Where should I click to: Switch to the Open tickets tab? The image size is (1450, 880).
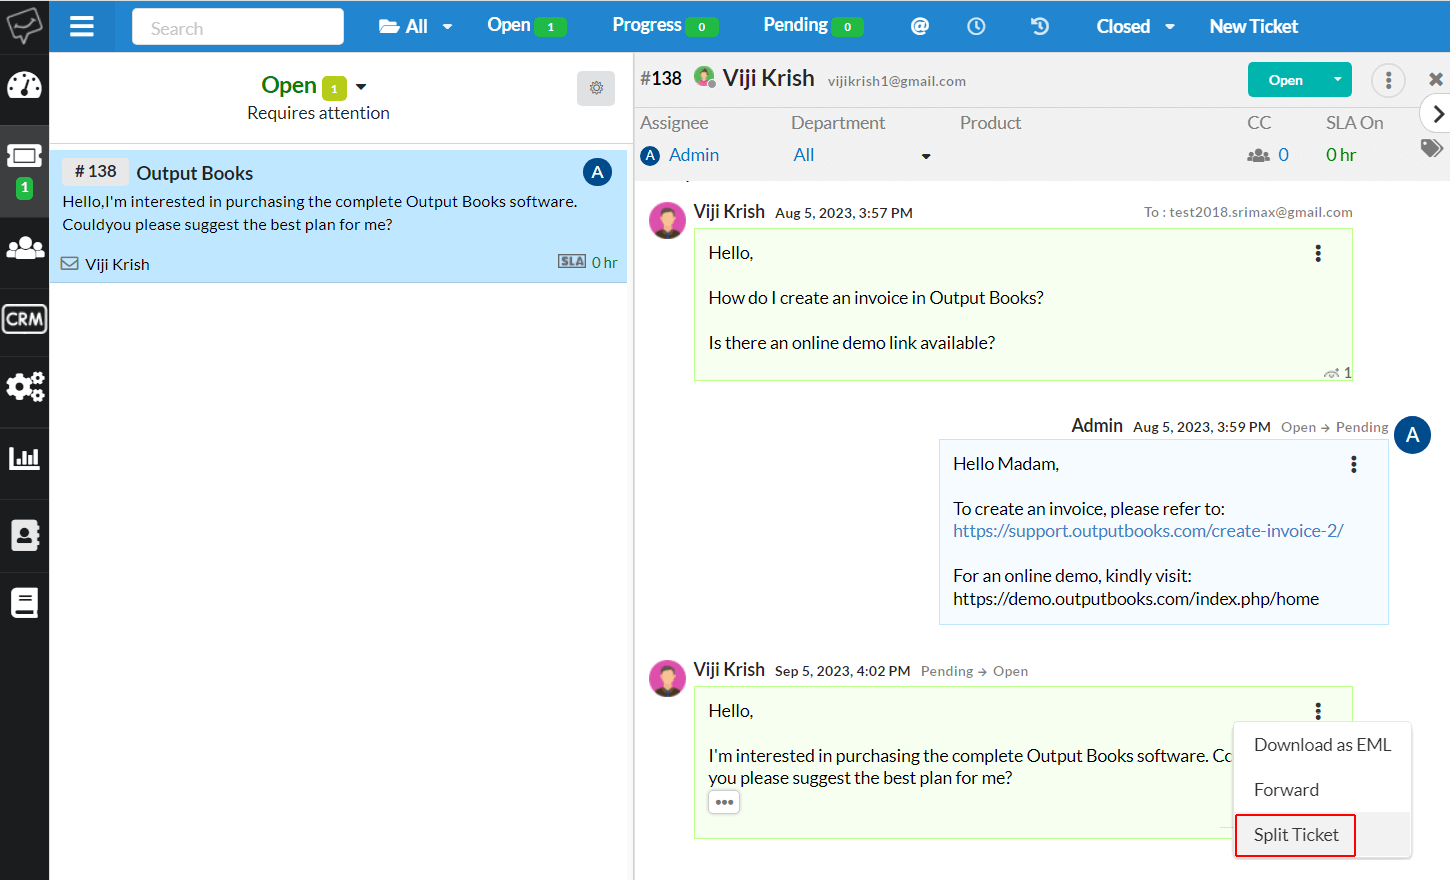coord(526,26)
